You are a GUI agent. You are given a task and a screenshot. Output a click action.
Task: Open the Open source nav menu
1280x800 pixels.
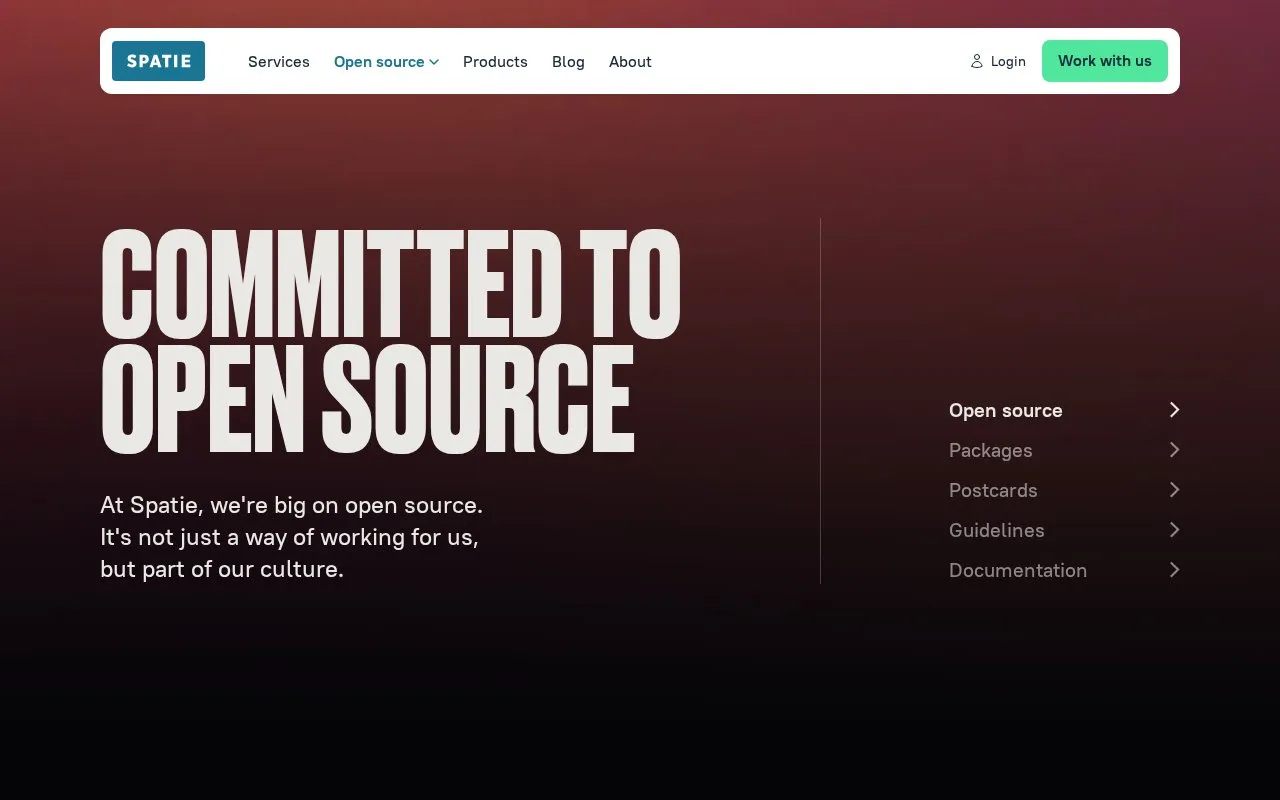click(x=386, y=62)
